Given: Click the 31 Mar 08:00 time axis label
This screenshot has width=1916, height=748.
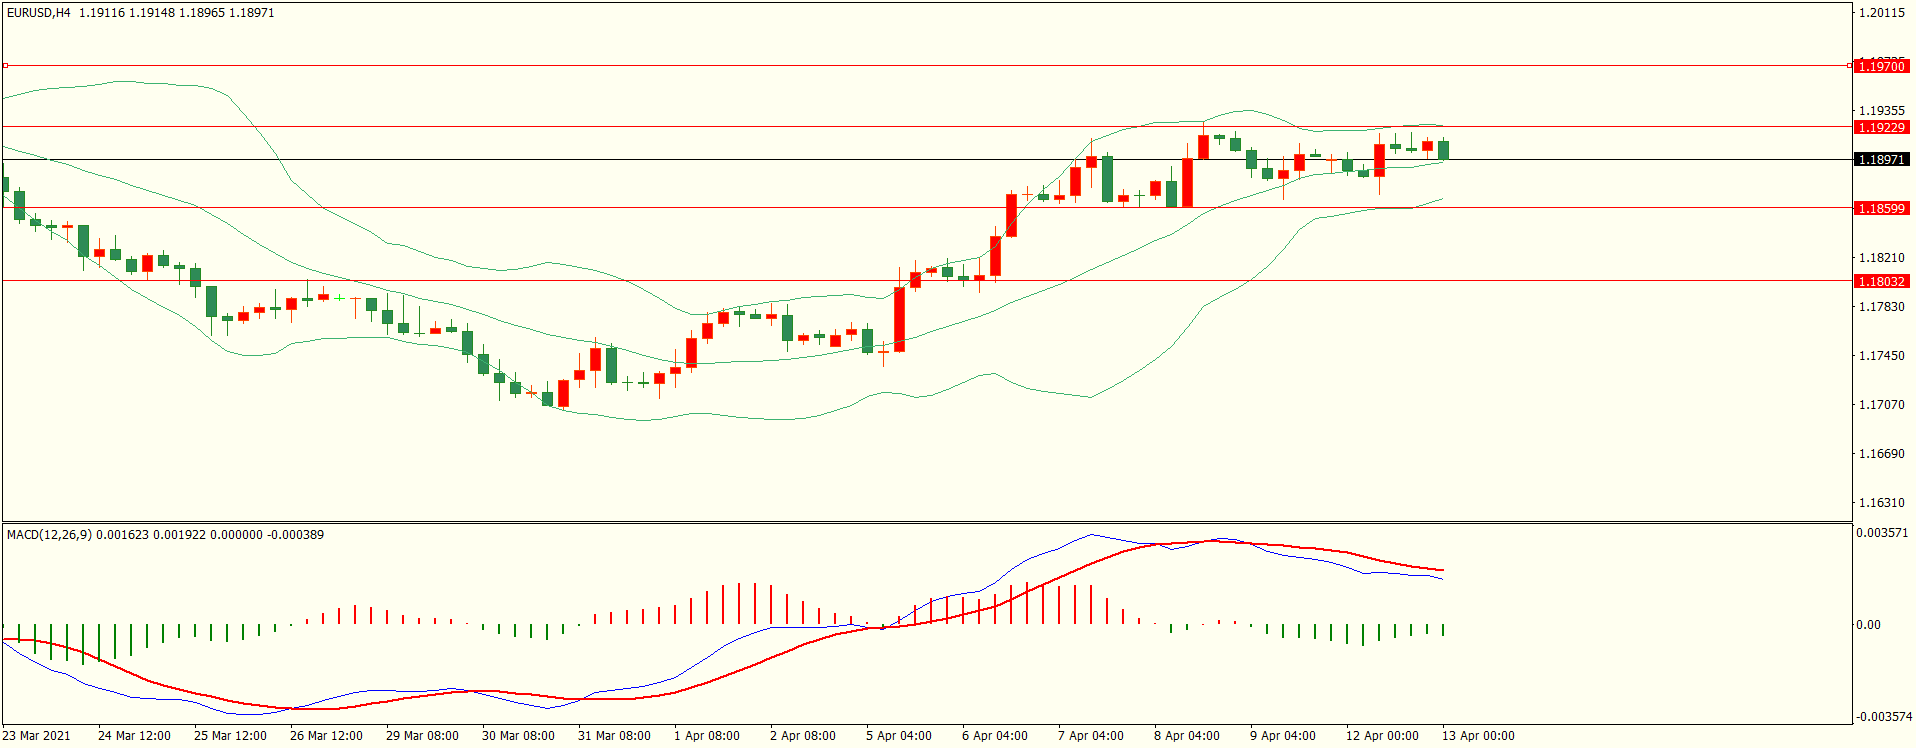Looking at the screenshot, I should click(x=614, y=736).
